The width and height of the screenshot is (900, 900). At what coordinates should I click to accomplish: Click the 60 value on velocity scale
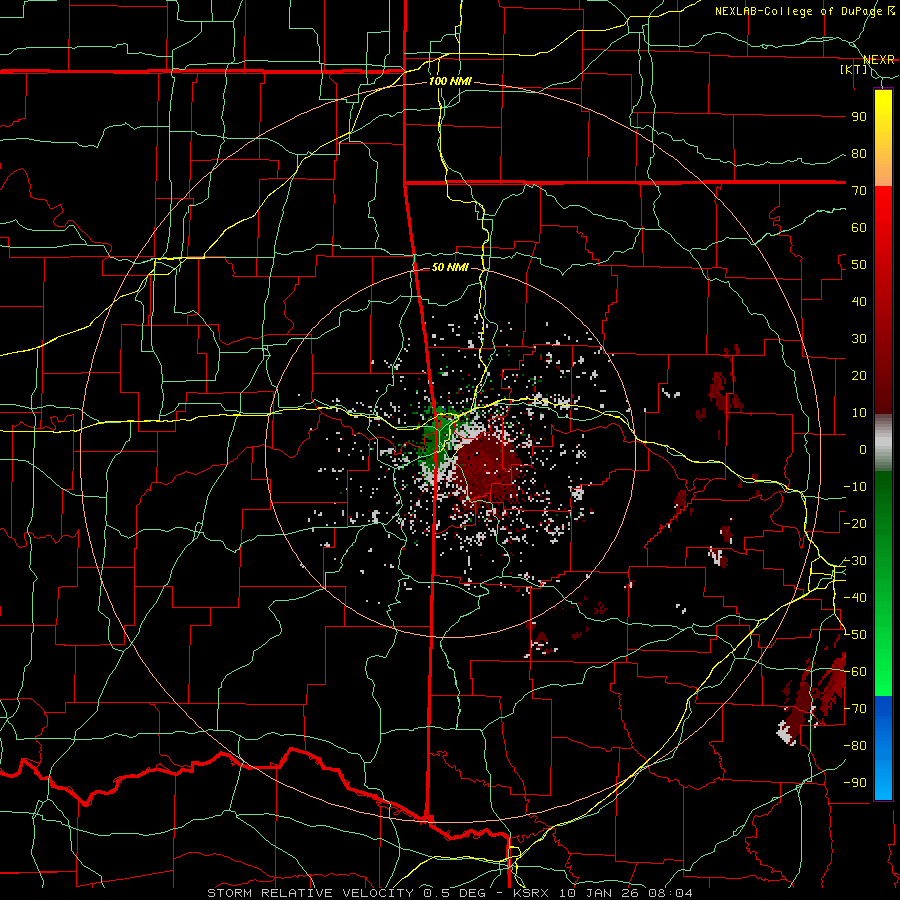pyautogui.click(x=859, y=227)
